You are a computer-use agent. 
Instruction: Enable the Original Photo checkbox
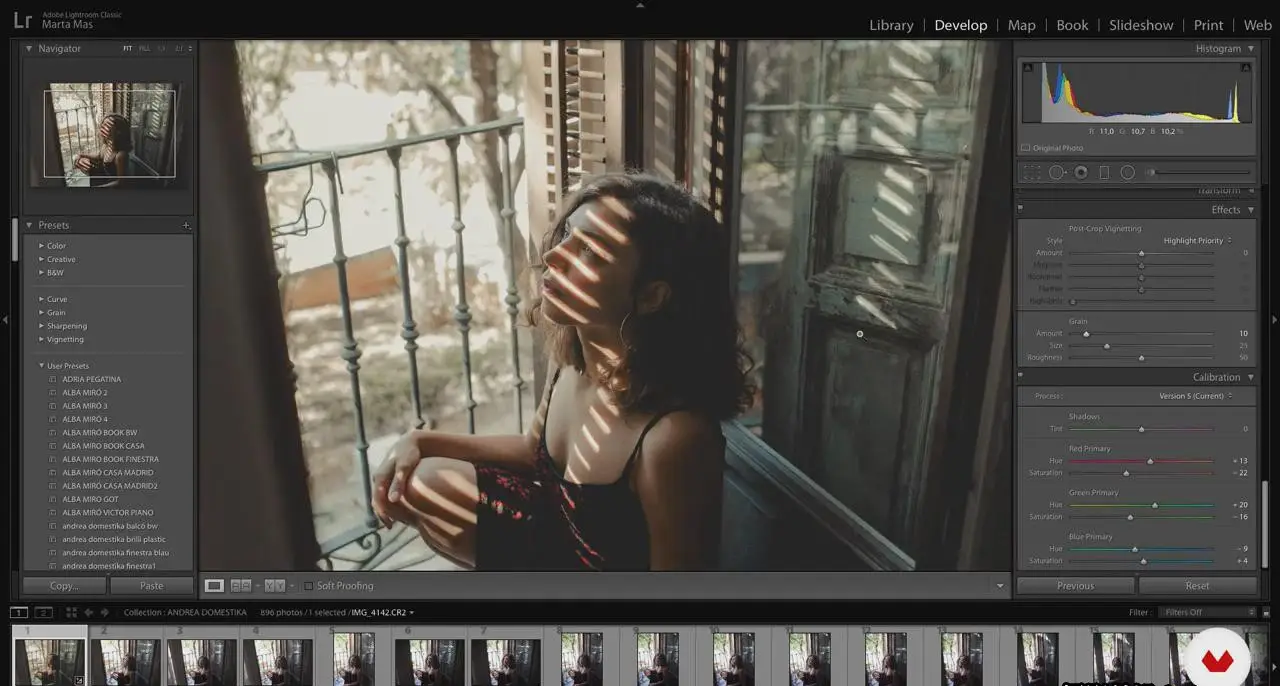1026,148
